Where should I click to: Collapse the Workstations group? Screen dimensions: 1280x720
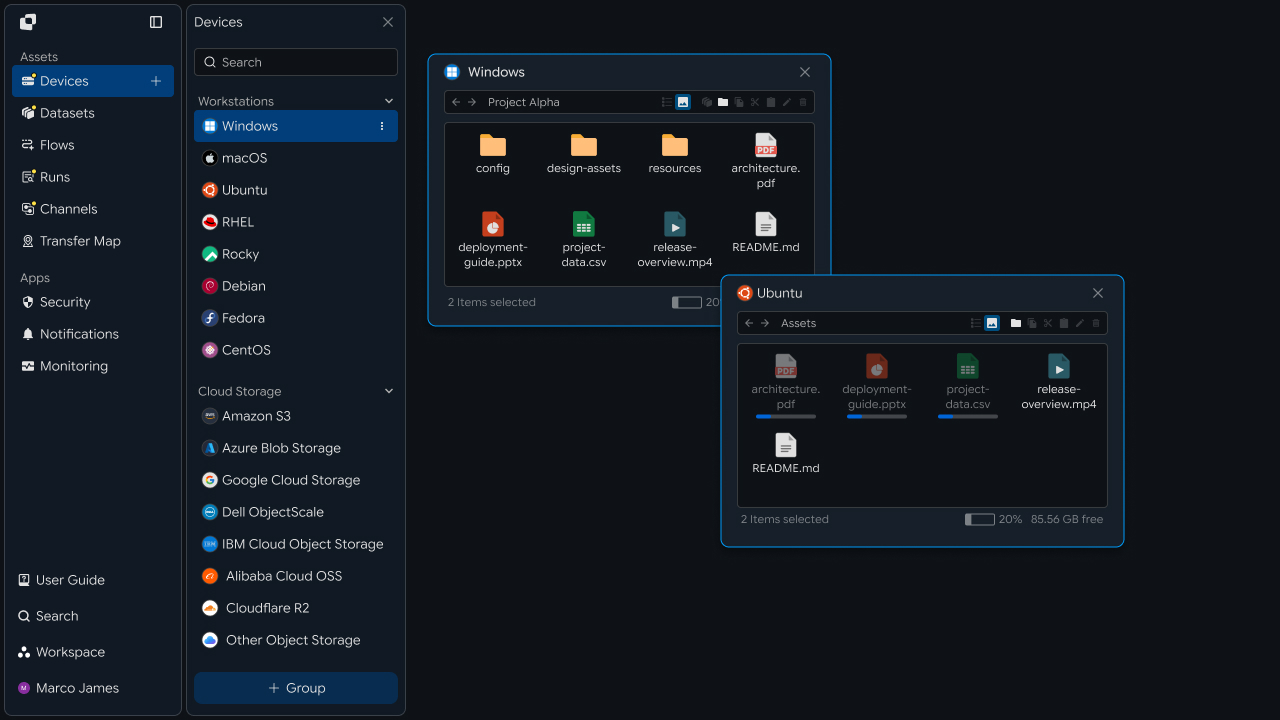click(389, 101)
